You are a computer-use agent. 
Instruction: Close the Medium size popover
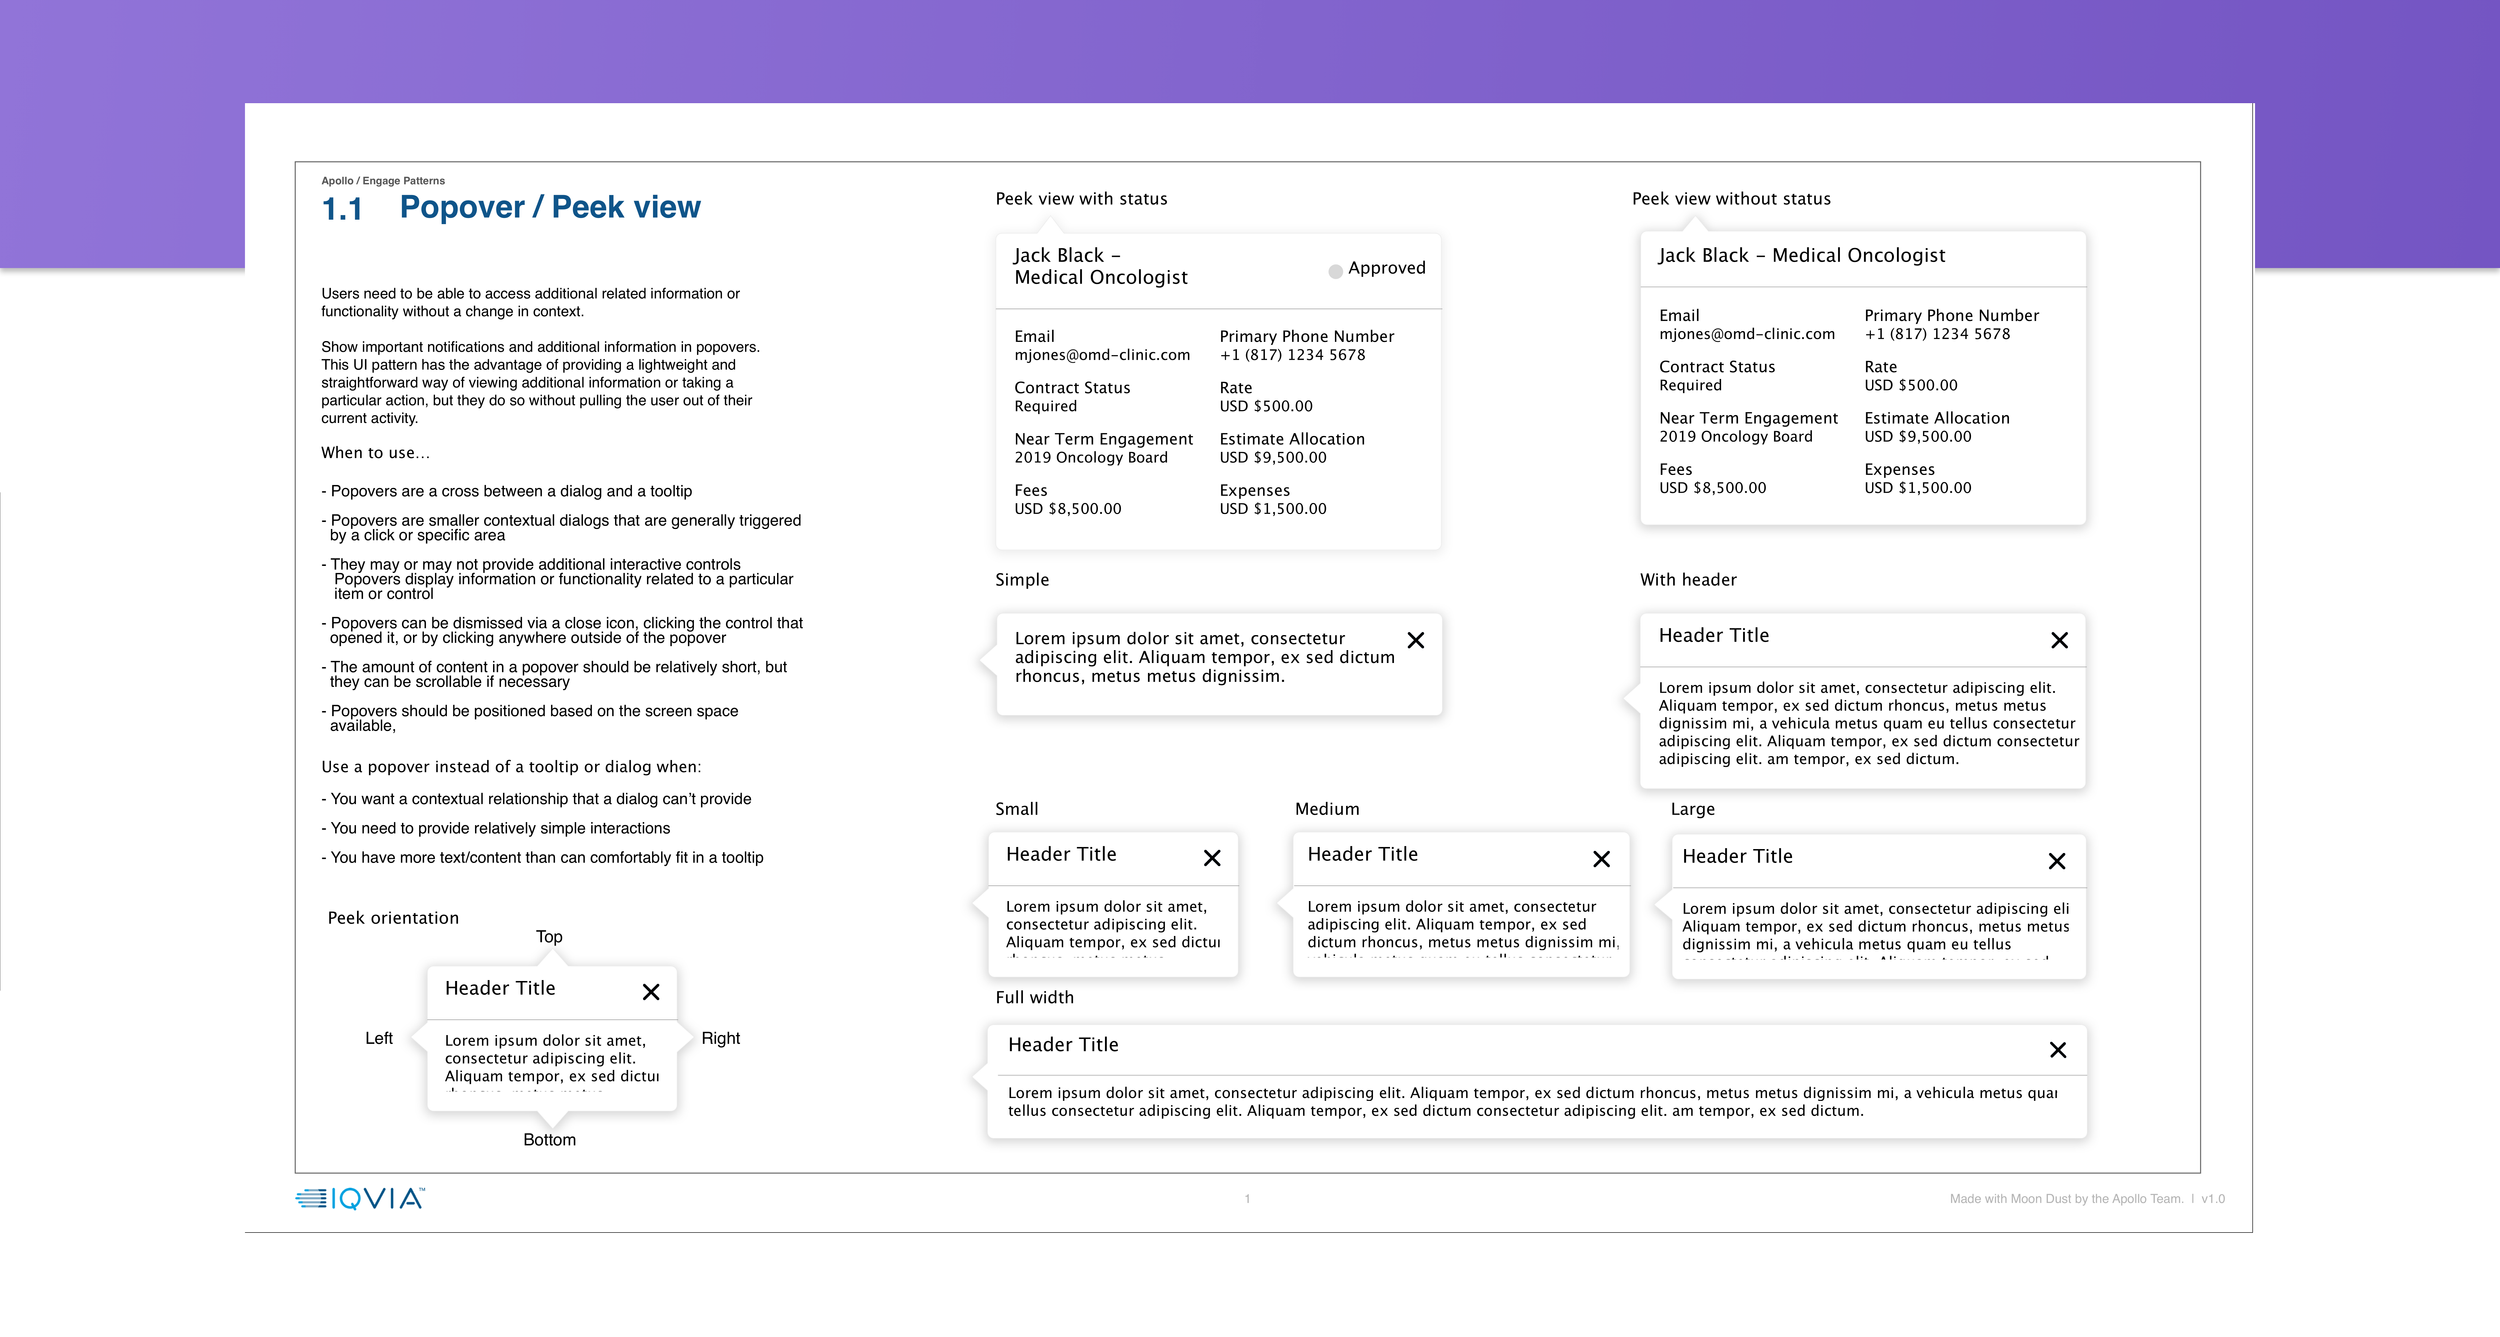click(1600, 859)
